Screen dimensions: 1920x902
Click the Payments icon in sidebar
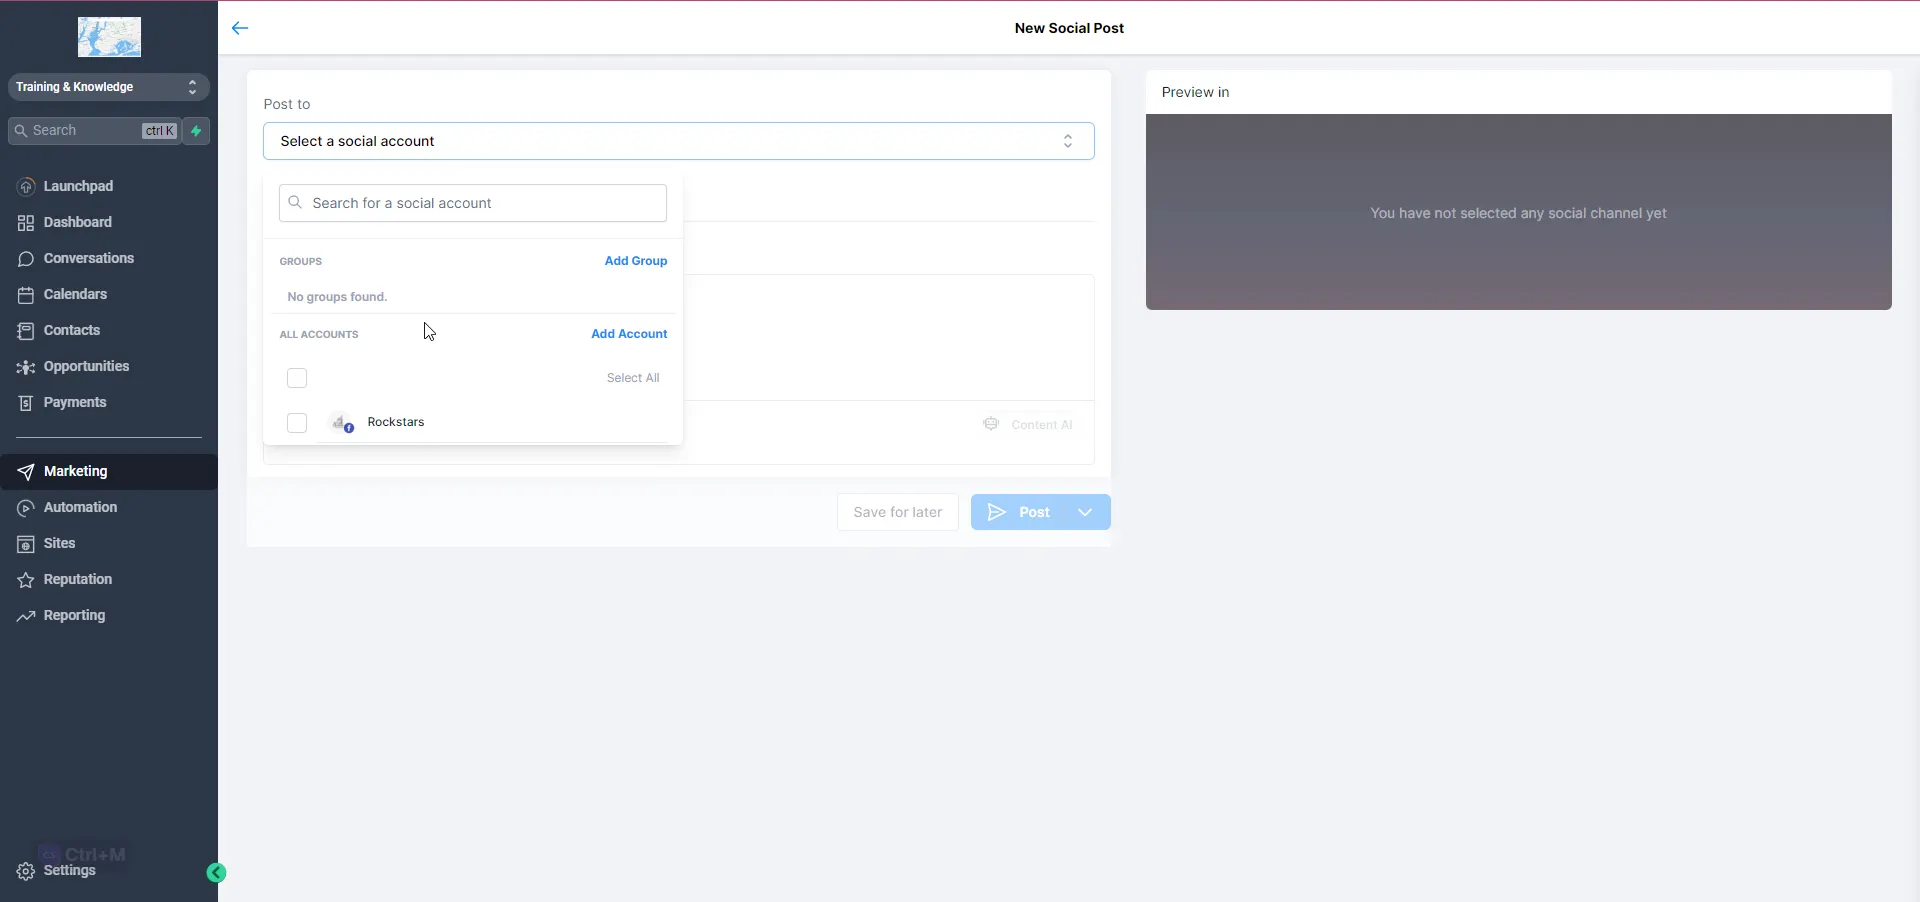26,403
